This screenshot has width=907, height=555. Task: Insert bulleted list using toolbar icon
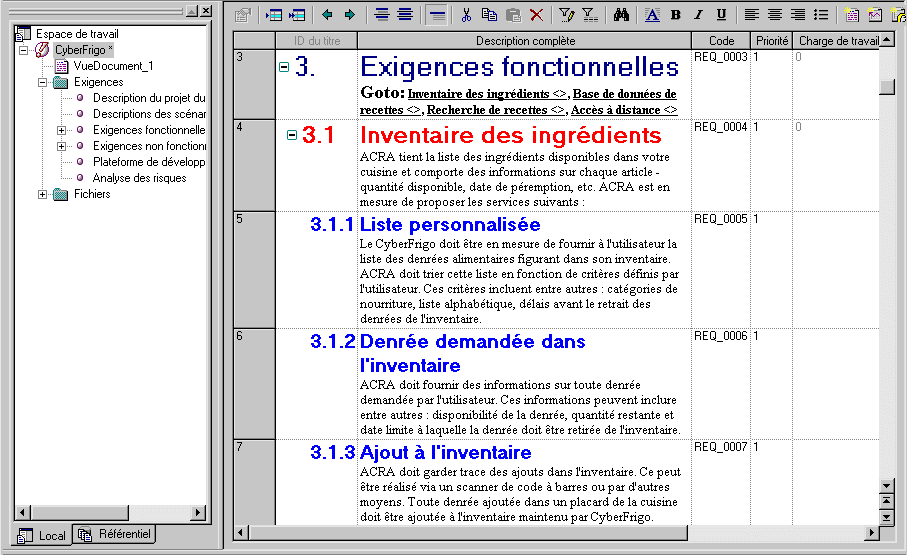point(821,14)
